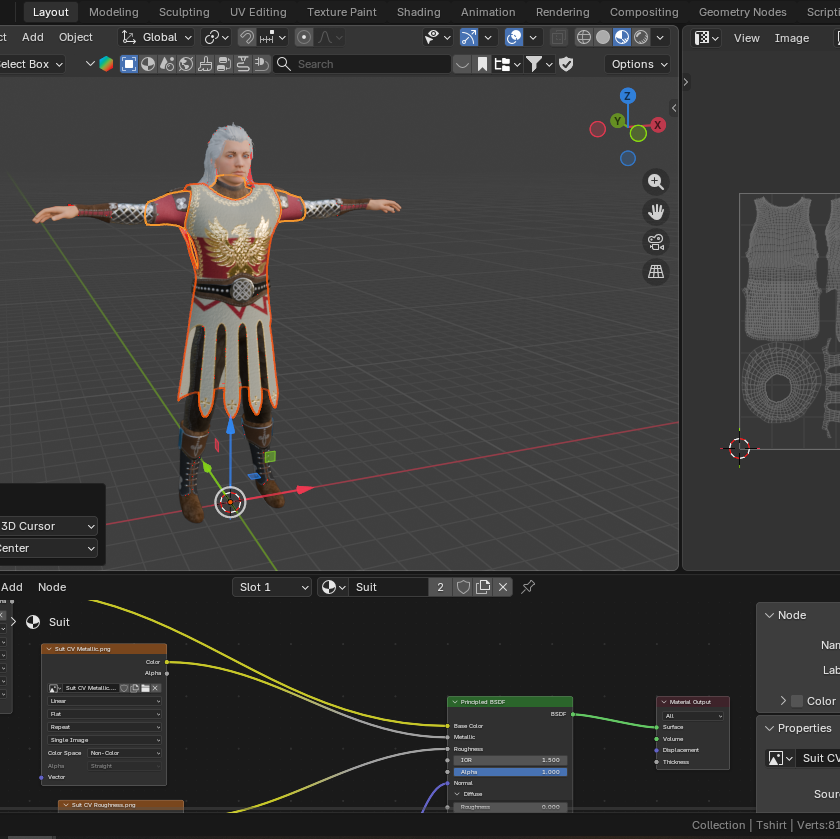The width and height of the screenshot is (840, 839).
Task: Switch to rendered viewport shading
Action: pyautogui.click(x=641, y=38)
